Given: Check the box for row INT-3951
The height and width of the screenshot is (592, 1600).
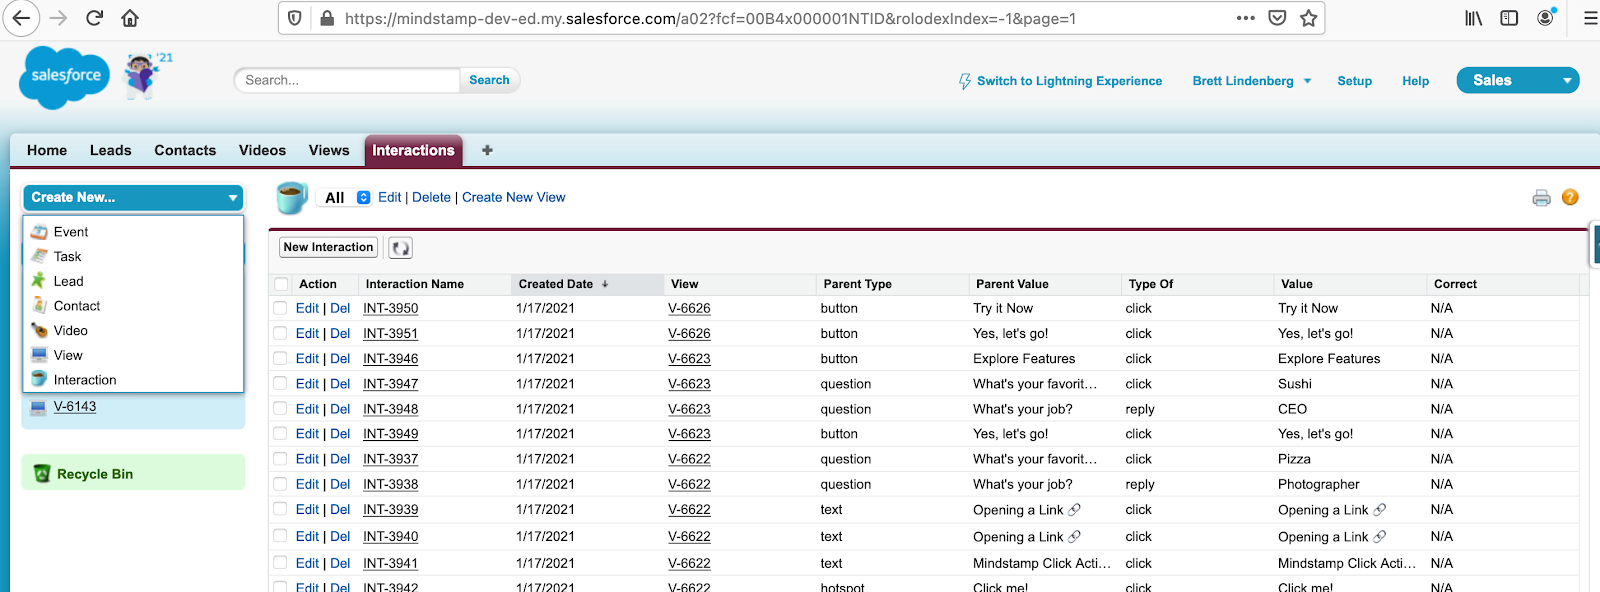Looking at the screenshot, I should pos(280,333).
